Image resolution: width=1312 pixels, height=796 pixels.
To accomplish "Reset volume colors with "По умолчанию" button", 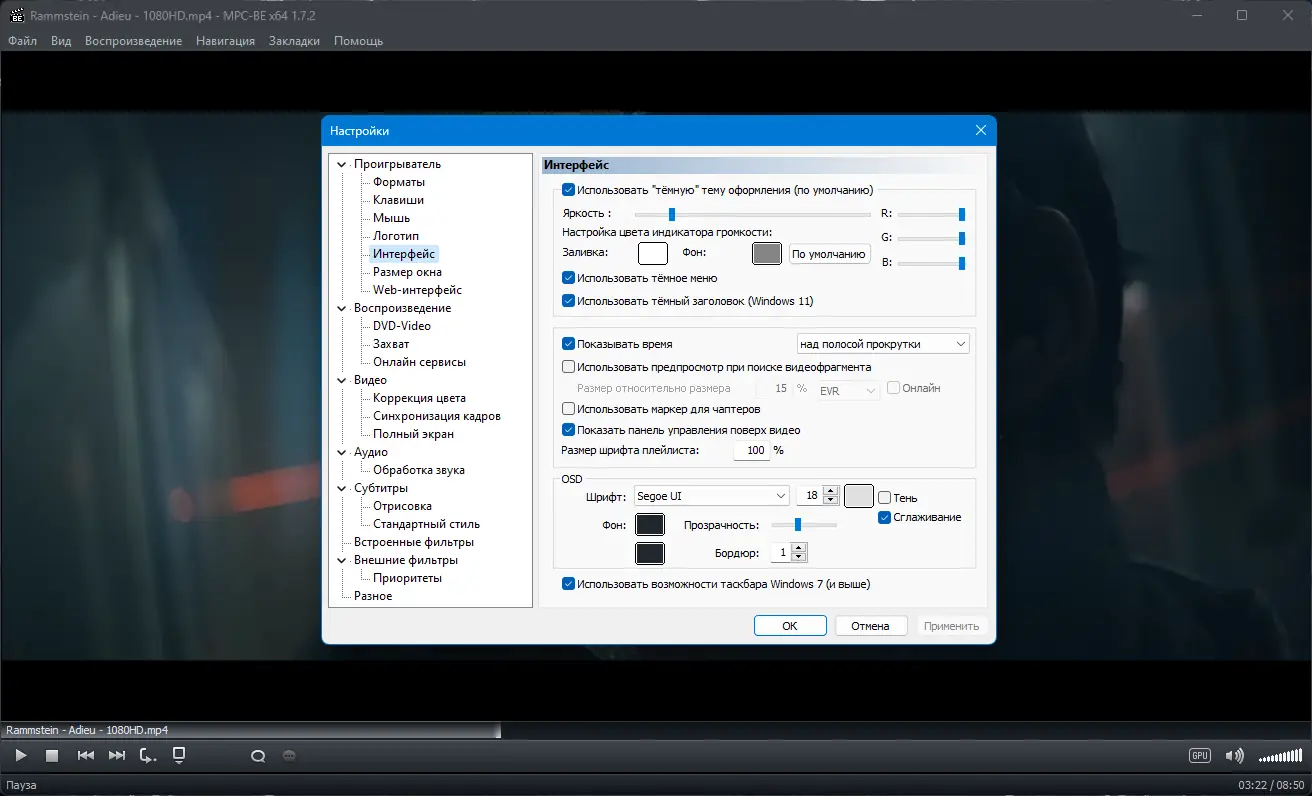I will coord(828,254).
